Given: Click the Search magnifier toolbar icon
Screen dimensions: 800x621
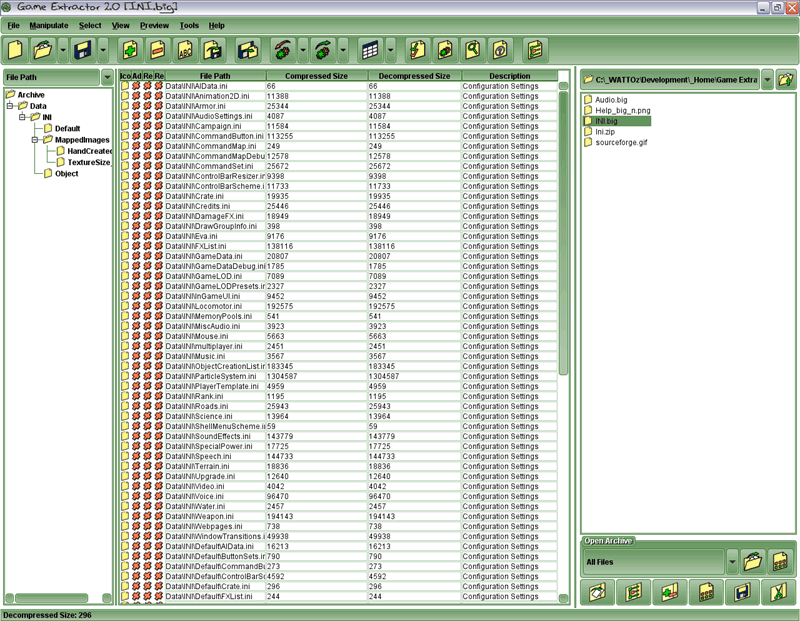Looking at the screenshot, I should coord(472,49).
